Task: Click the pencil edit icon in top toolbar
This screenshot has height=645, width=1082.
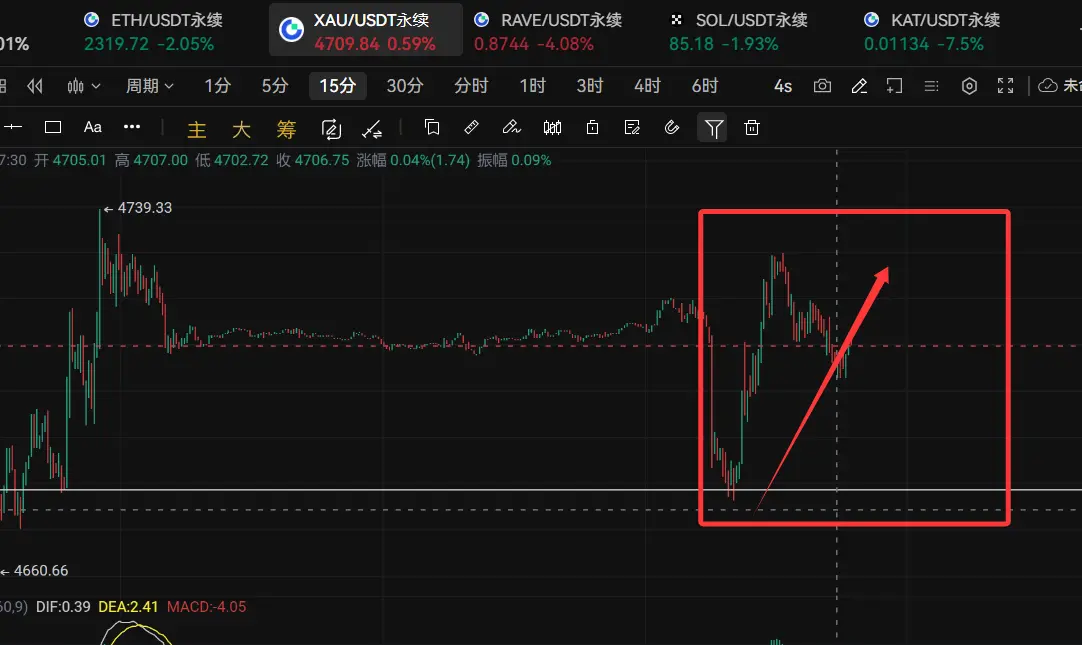Action: coord(859,86)
